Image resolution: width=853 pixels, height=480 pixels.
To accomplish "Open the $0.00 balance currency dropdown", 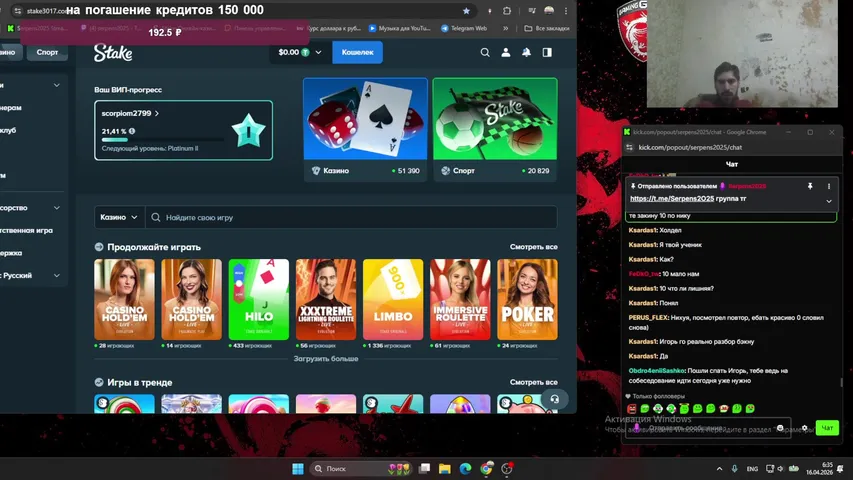I will tap(299, 52).
